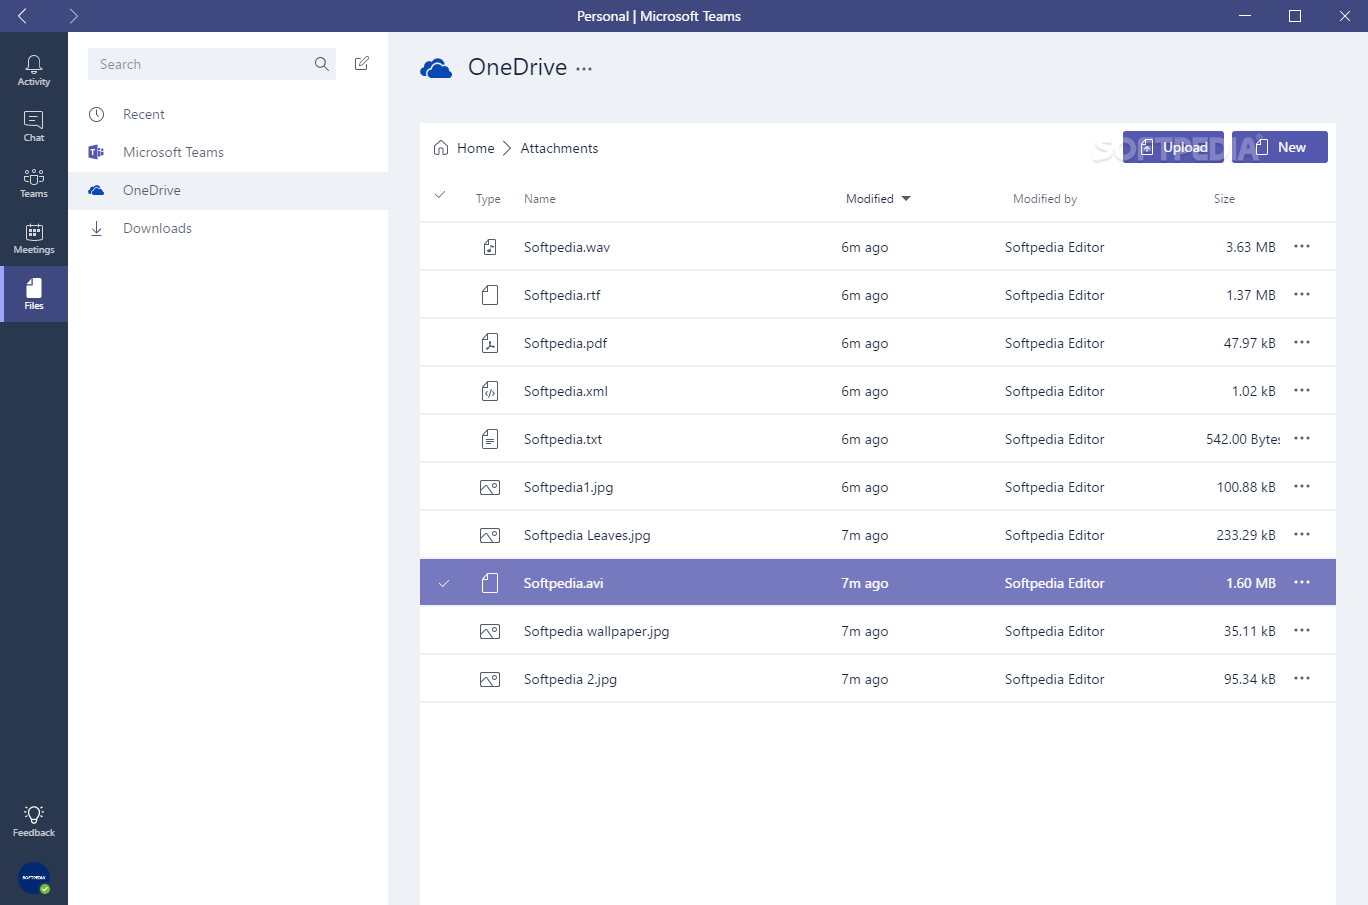This screenshot has width=1368, height=905.
Task: Click the forward navigation arrow
Action: [73, 16]
